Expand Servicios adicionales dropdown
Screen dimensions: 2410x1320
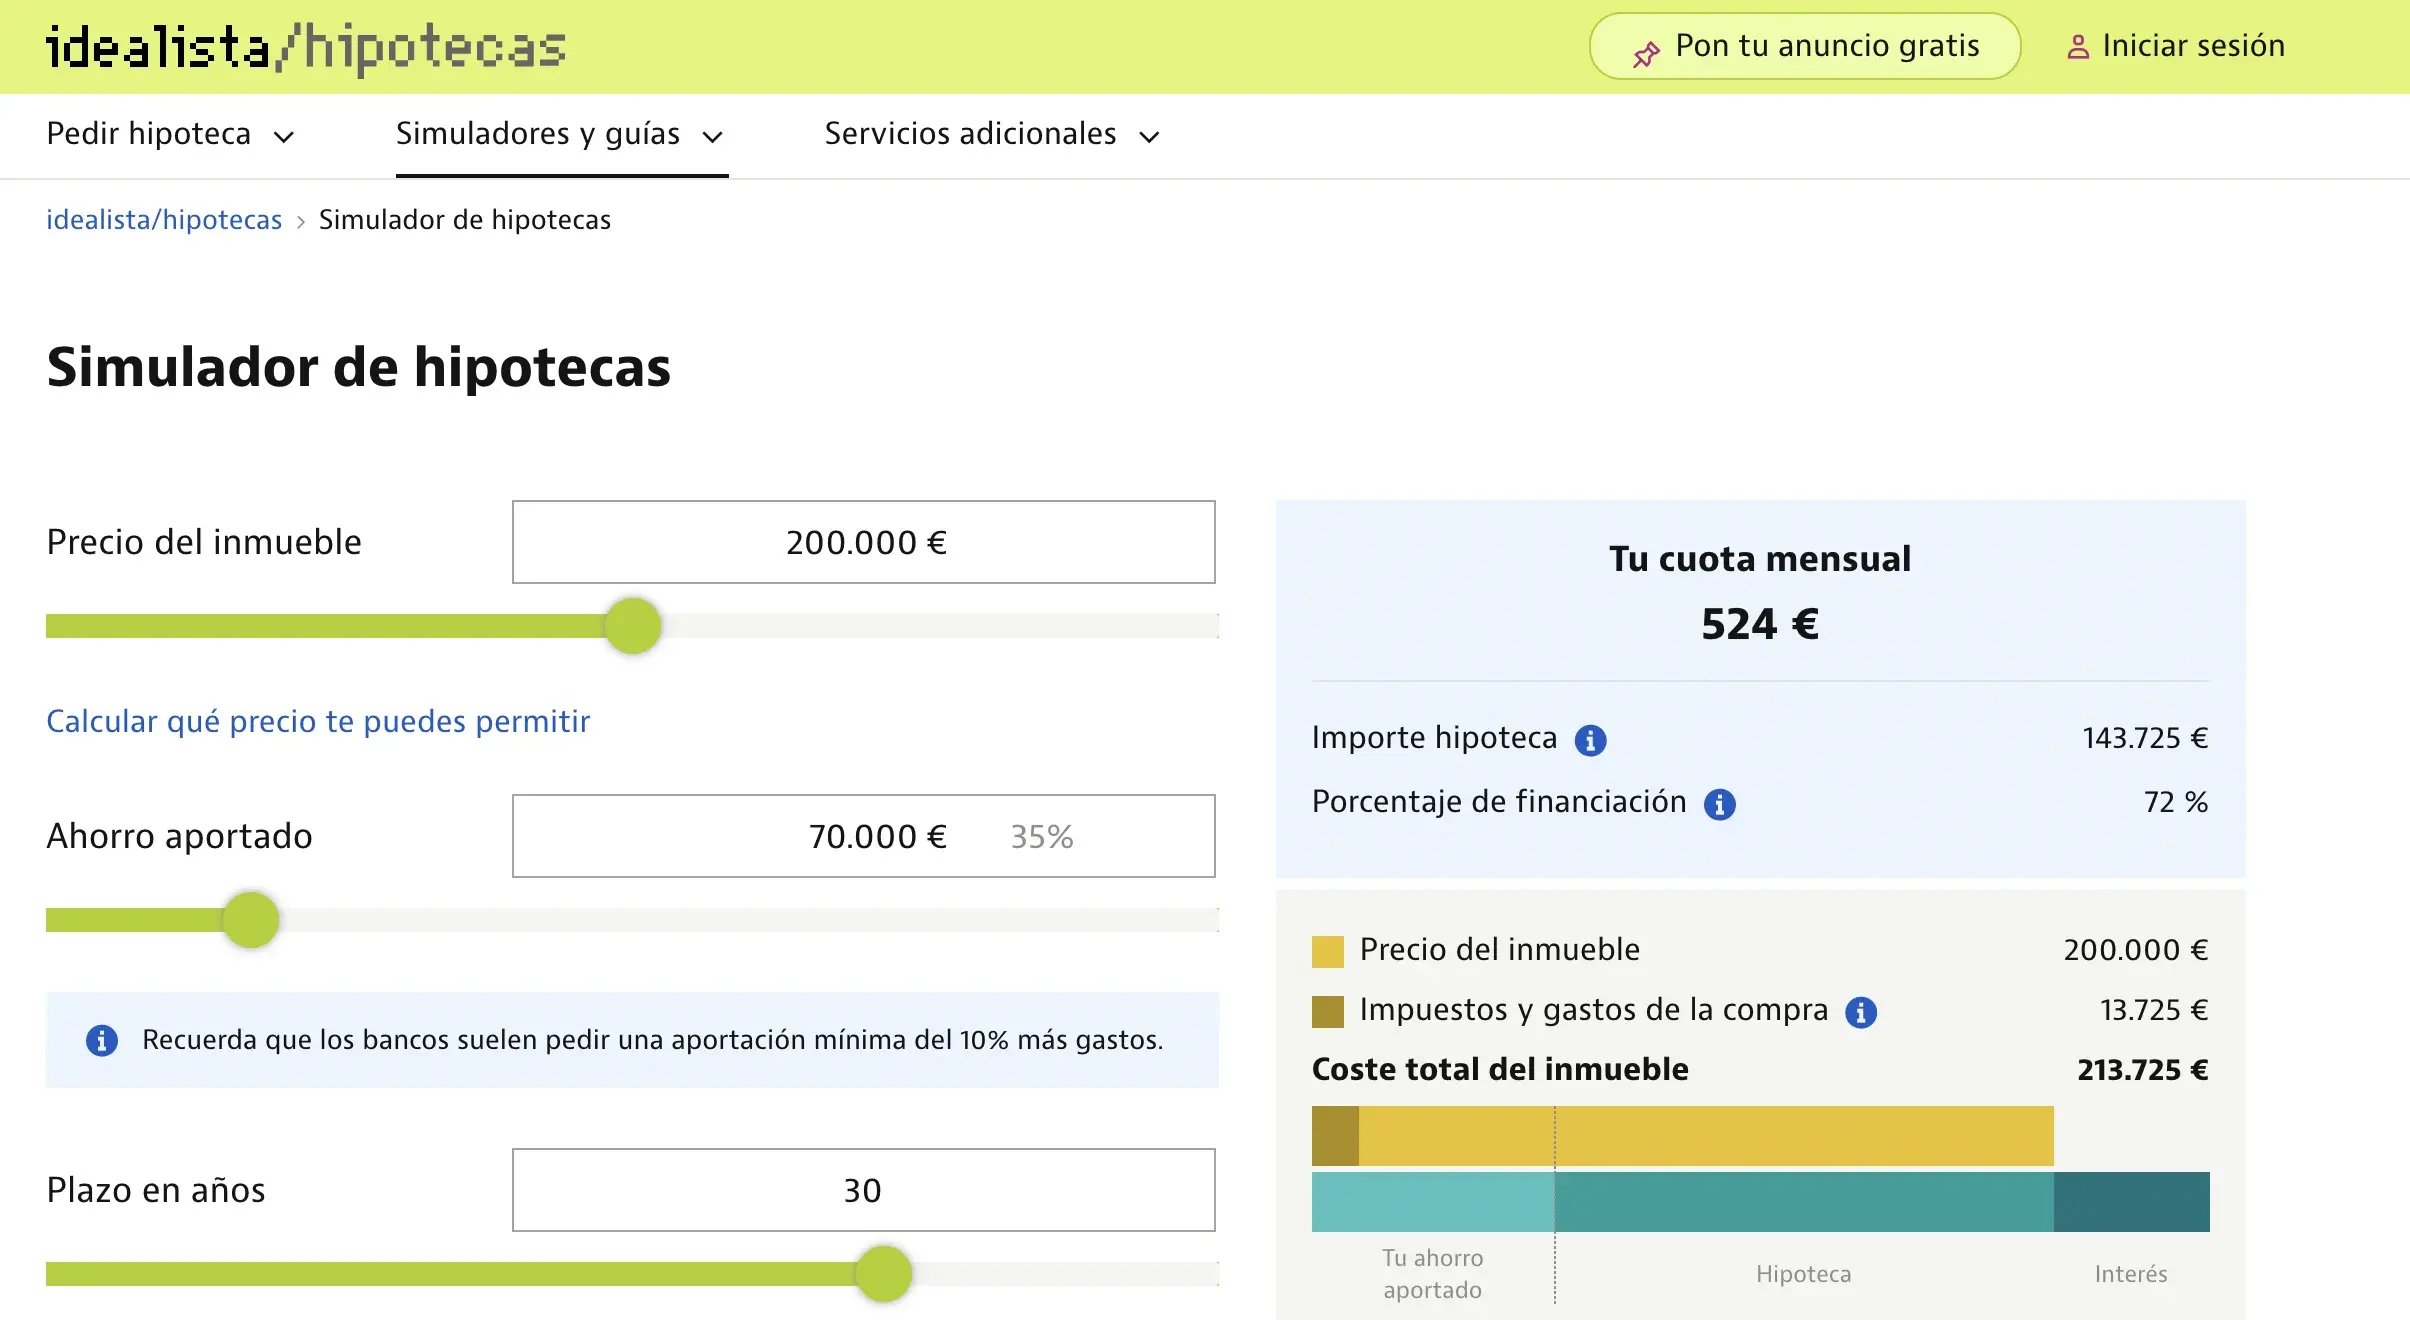pyautogui.click(x=991, y=134)
